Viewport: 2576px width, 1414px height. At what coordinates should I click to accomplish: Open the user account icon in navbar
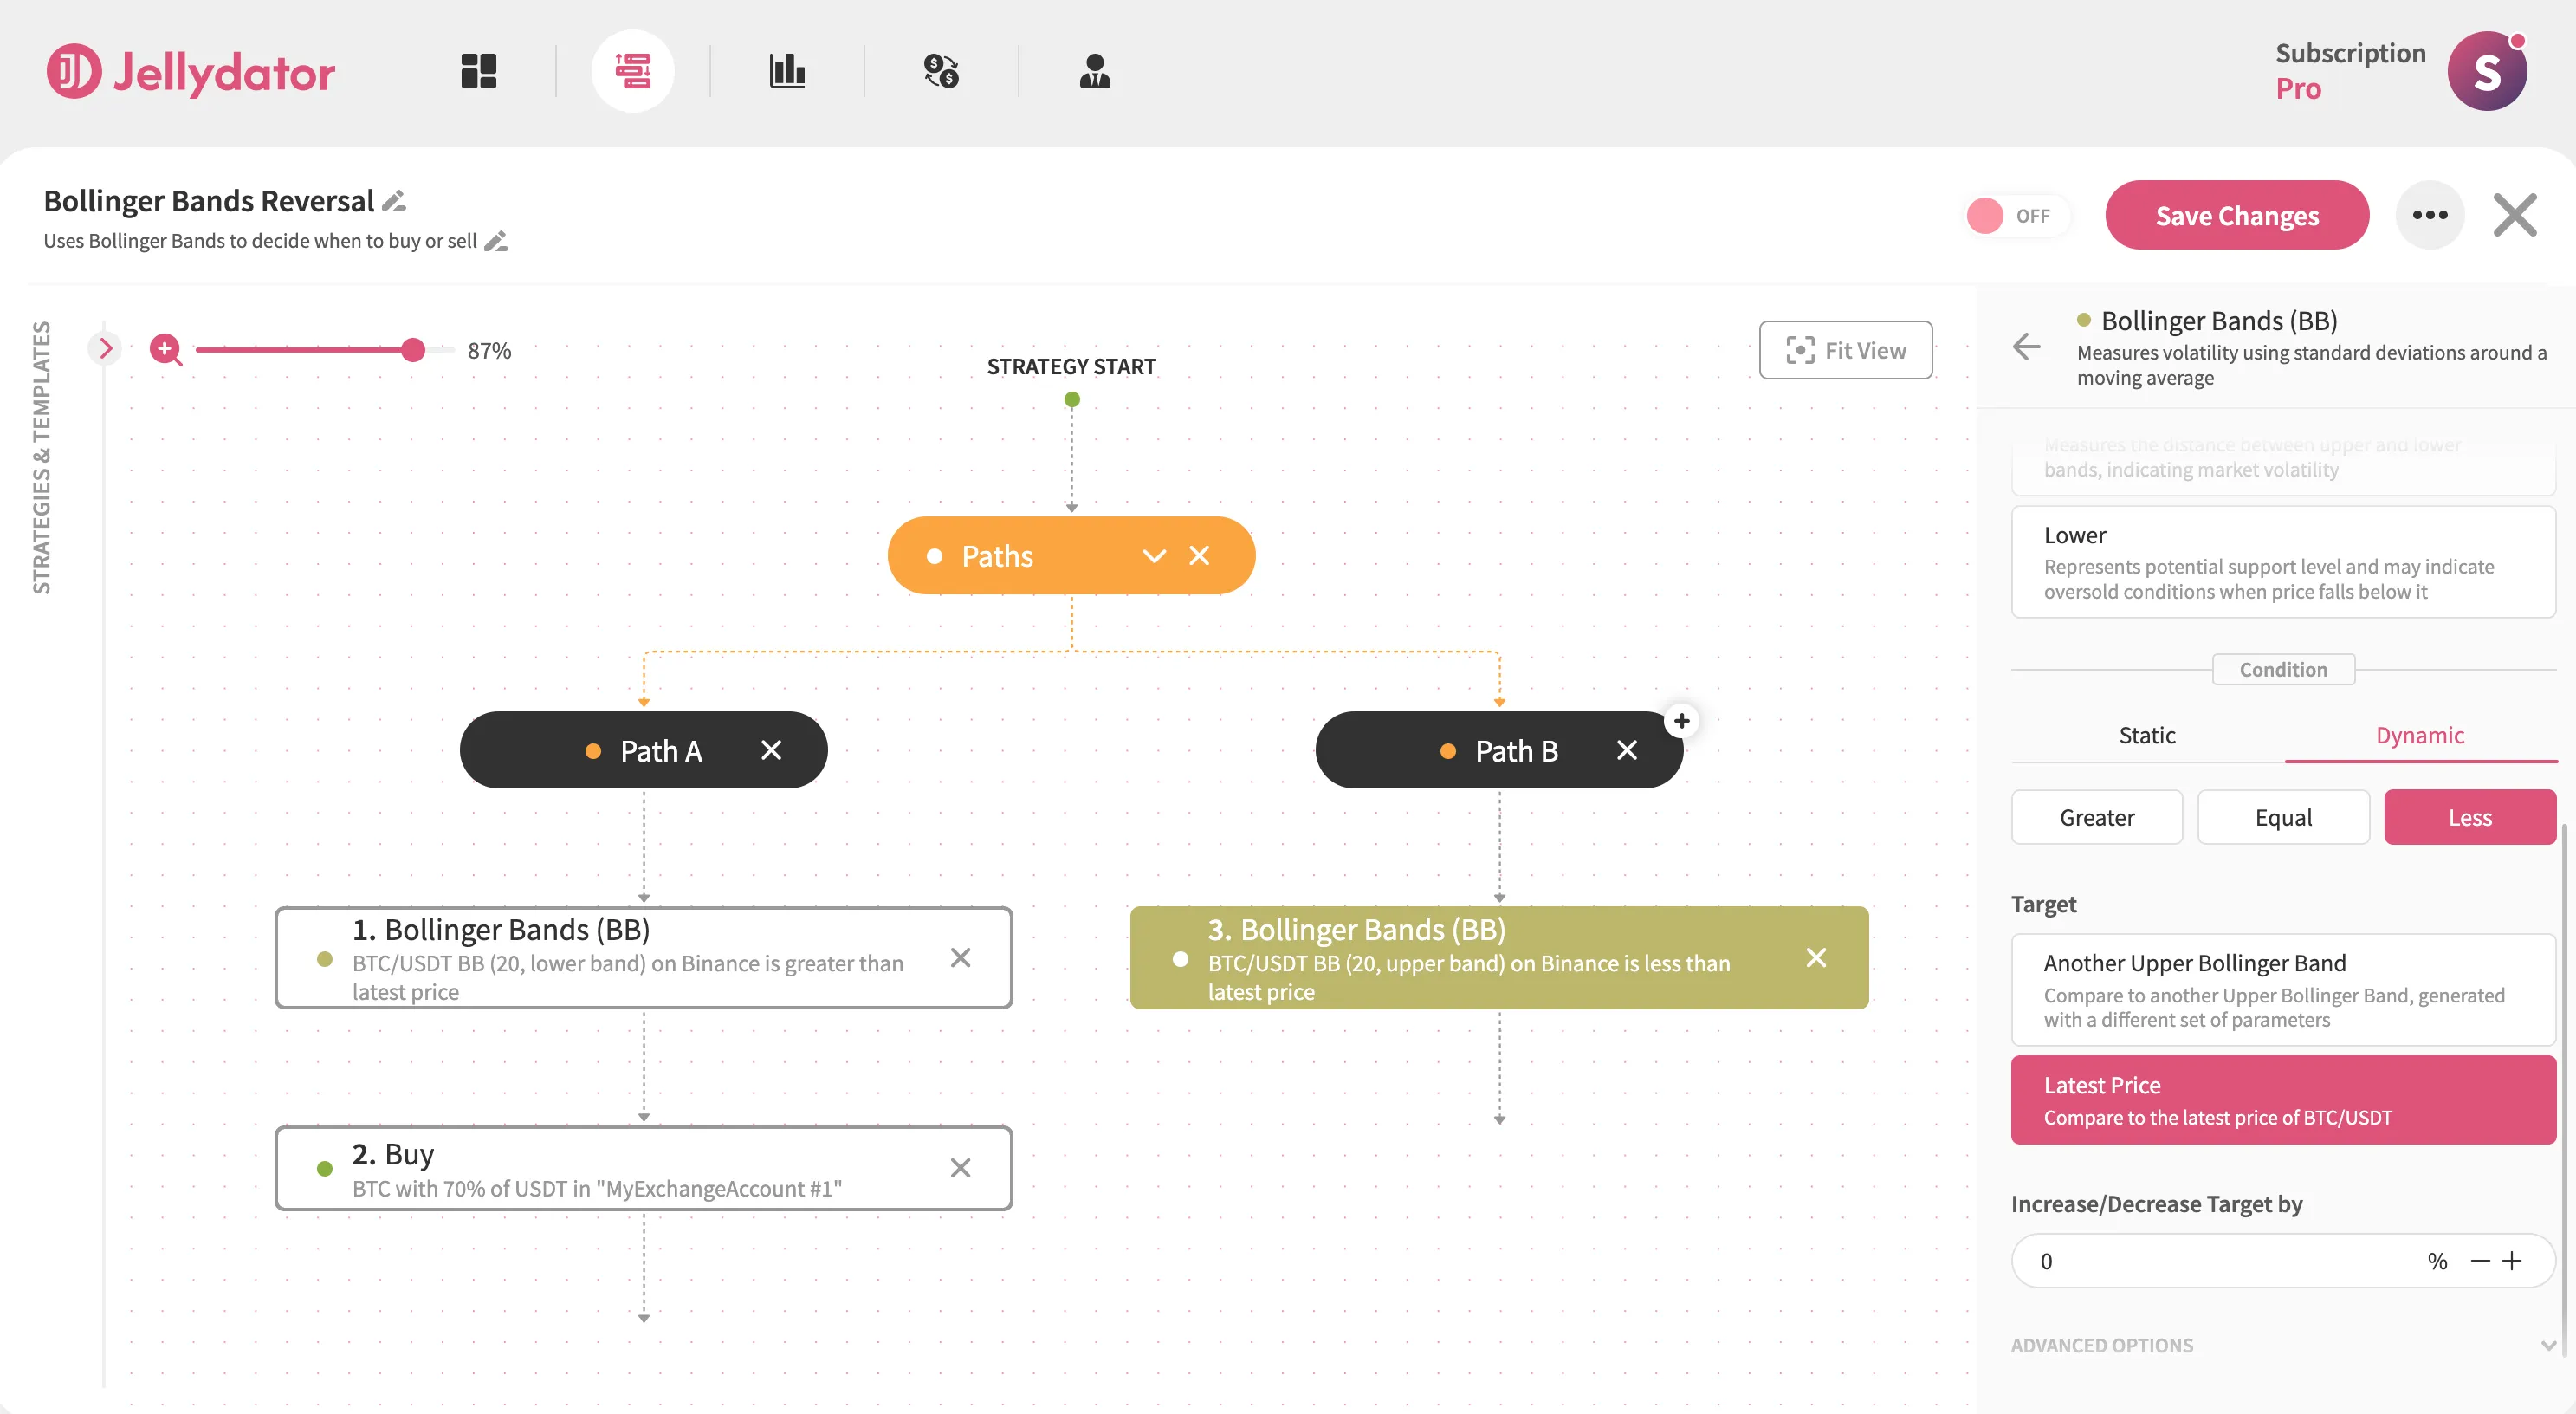pos(1095,71)
